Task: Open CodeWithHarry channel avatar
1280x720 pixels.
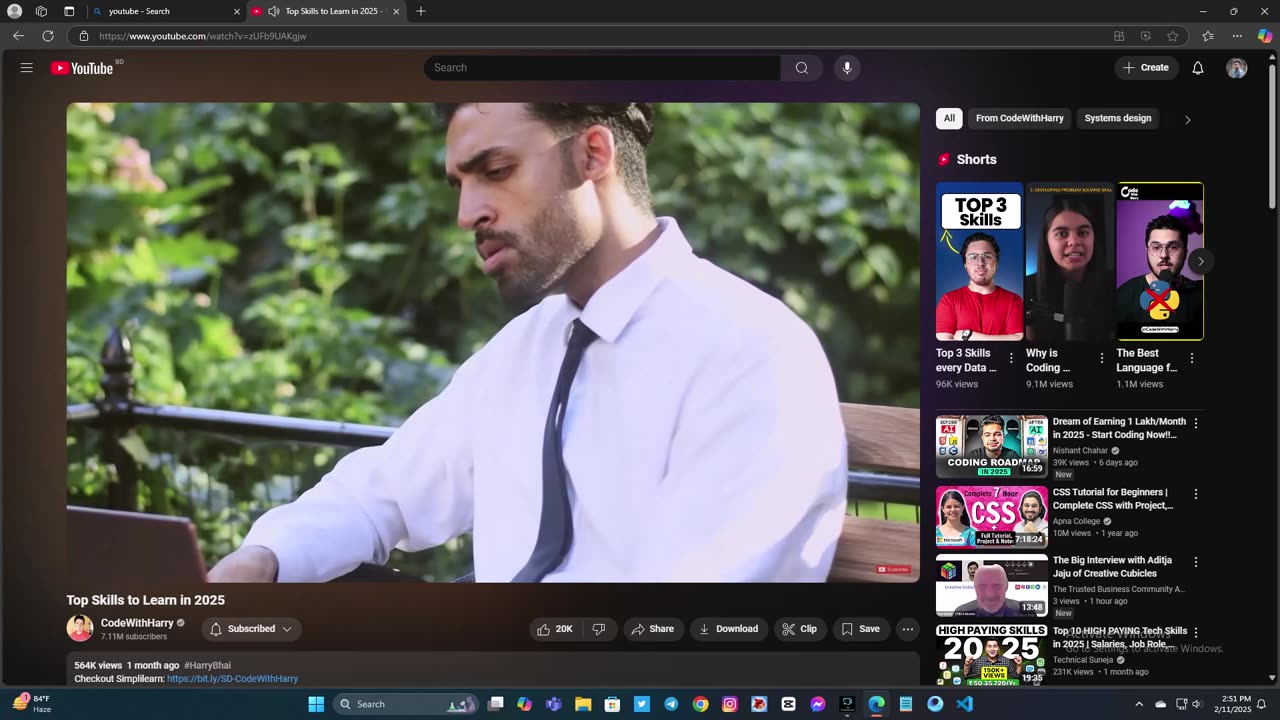Action: (x=80, y=628)
